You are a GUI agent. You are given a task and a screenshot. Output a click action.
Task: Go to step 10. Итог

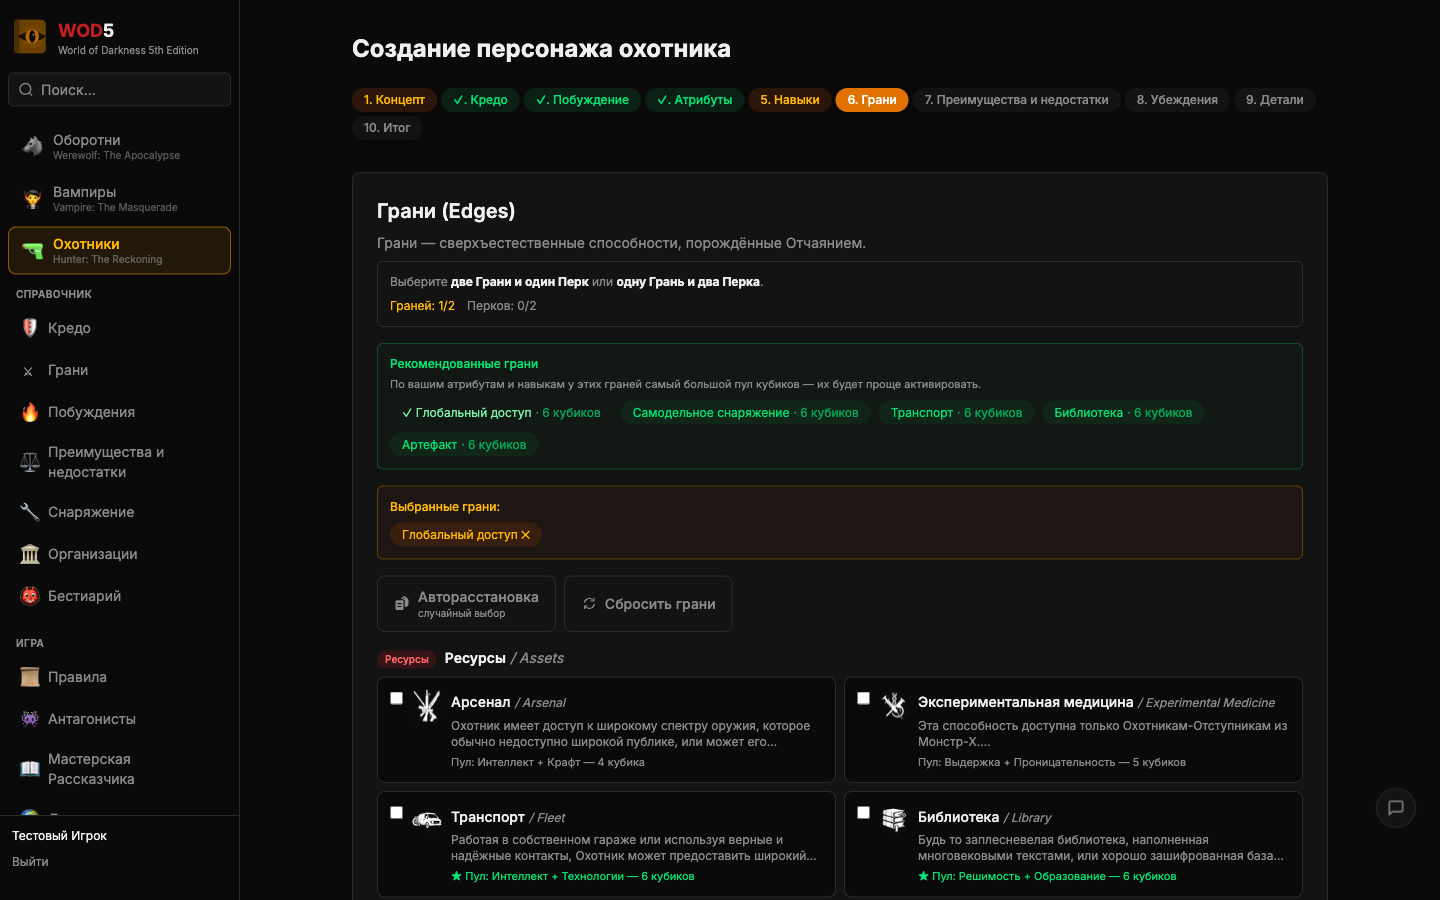(387, 128)
